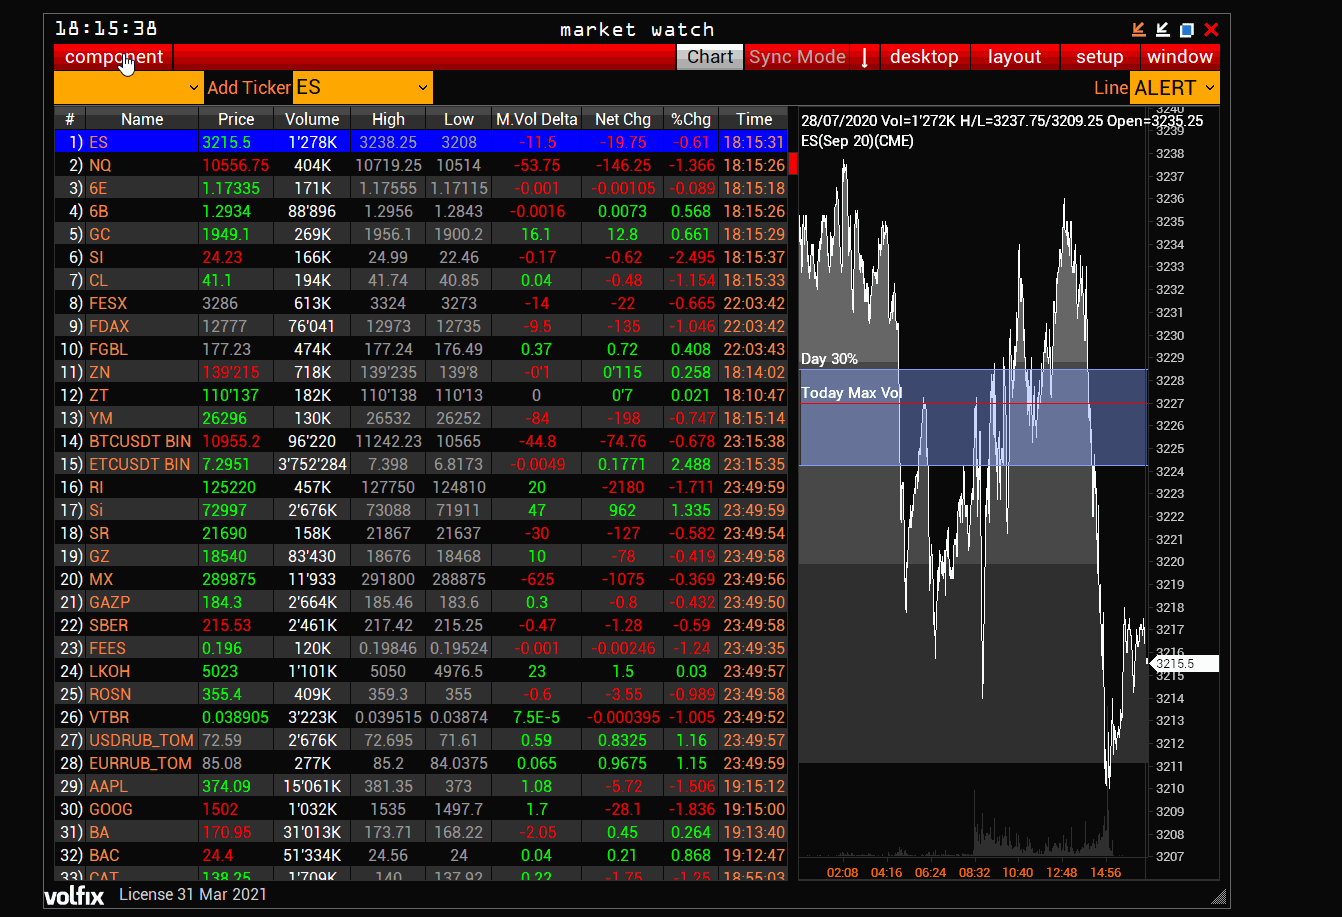Screen dimensions: 1342x917
Task: Select the BTCUSDT BIN row
Action: (x=140, y=441)
